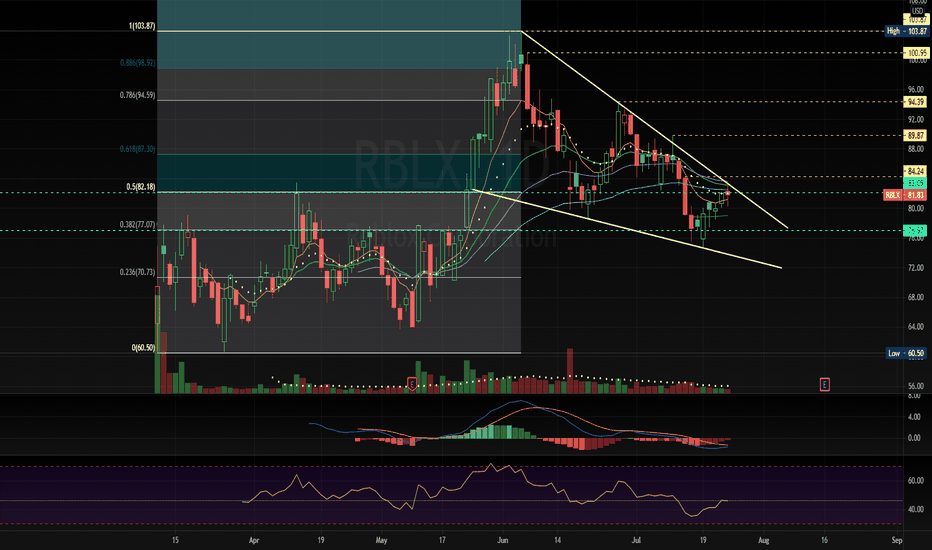Image resolution: width=932 pixels, height=550 pixels.
Task: Open the earnings marker 'E' near May
Action: click(412, 384)
